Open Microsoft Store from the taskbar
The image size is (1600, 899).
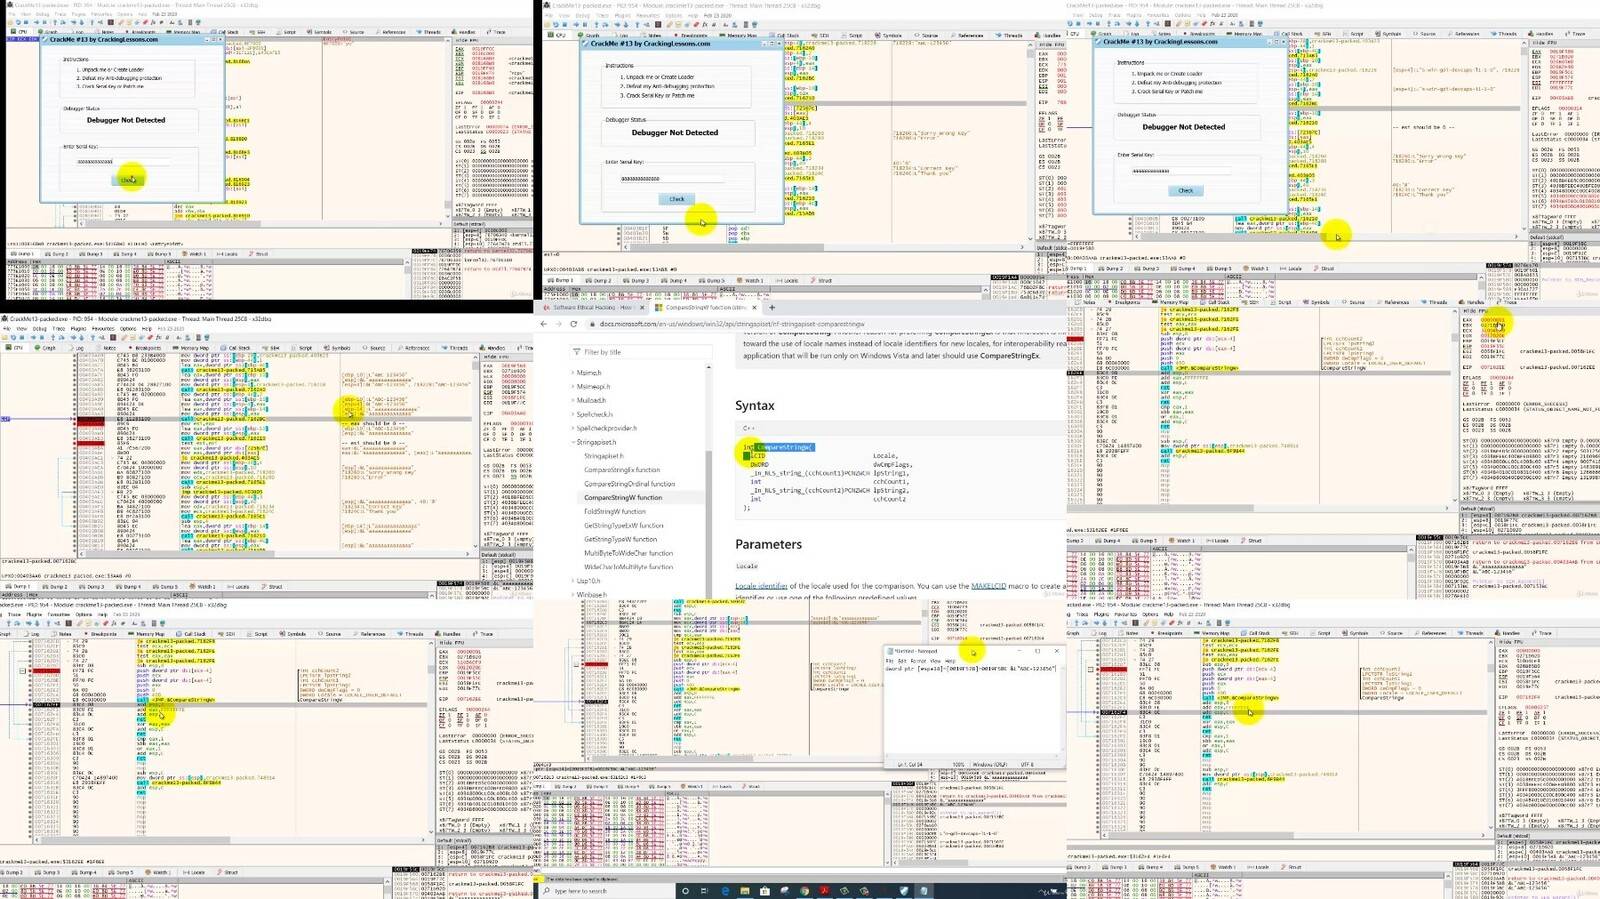click(x=764, y=891)
